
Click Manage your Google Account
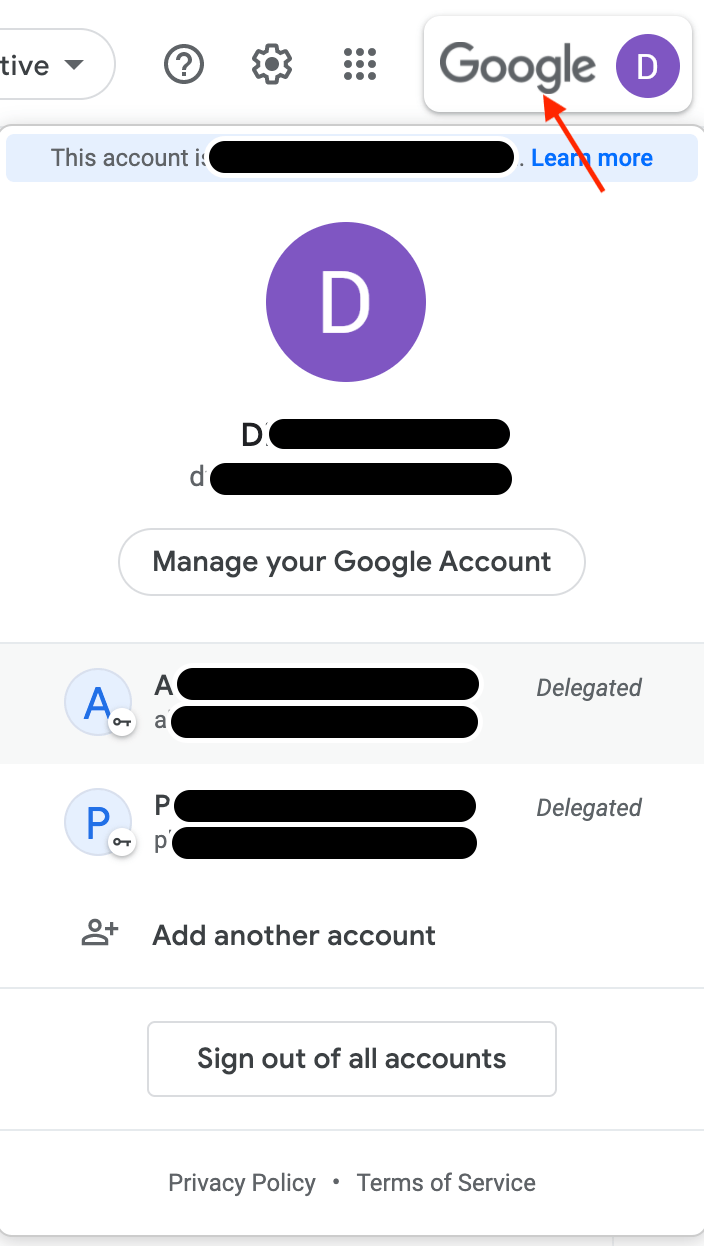351,562
